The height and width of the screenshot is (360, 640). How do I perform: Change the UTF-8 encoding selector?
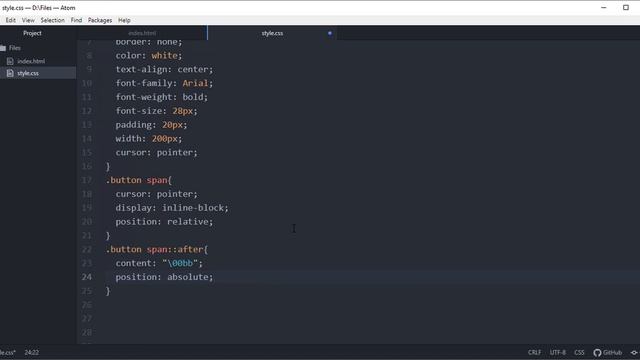pyautogui.click(x=558, y=352)
